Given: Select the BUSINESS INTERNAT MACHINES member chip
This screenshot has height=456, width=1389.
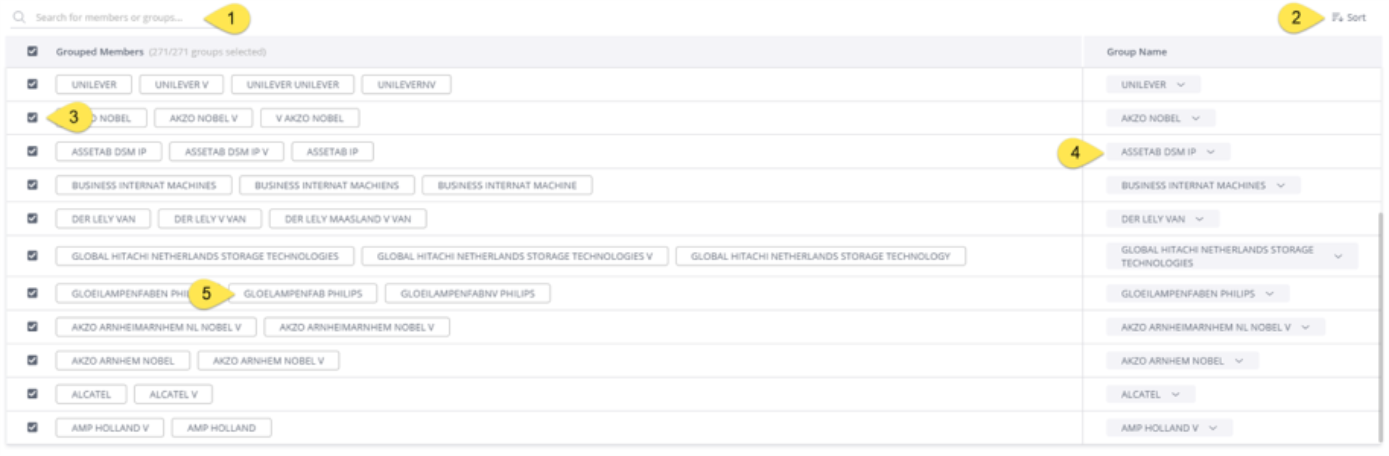Looking at the screenshot, I should (144, 185).
